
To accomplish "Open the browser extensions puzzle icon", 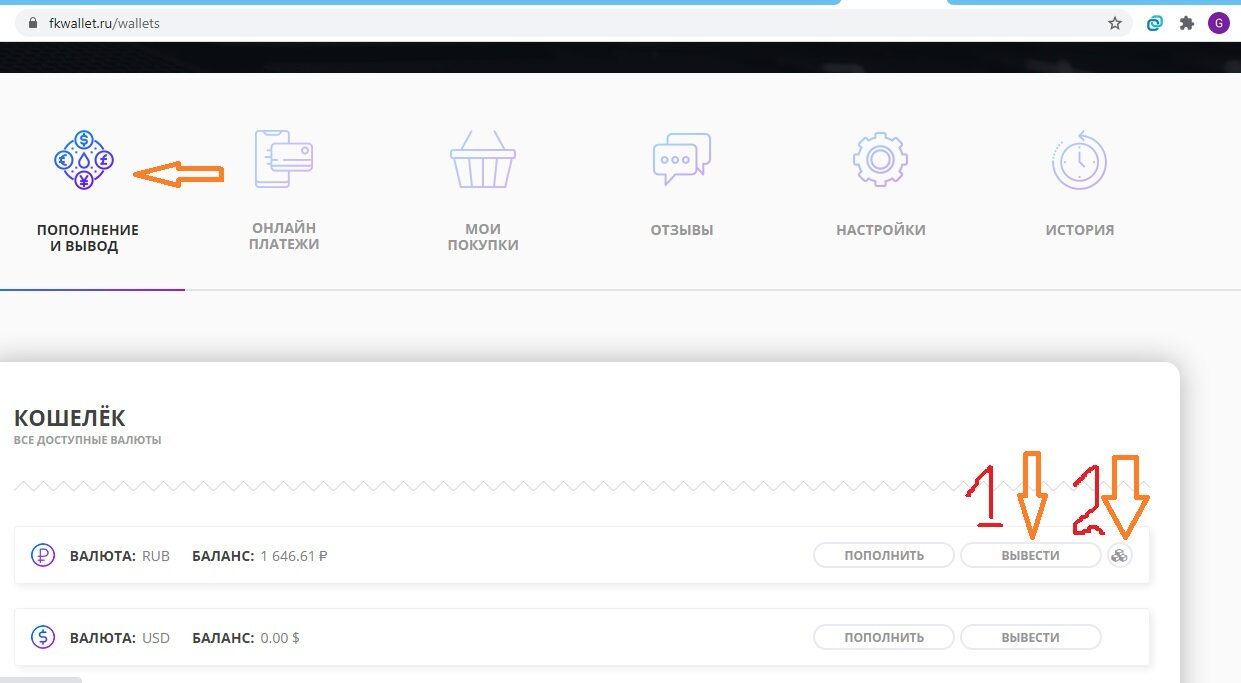I will (1187, 23).
